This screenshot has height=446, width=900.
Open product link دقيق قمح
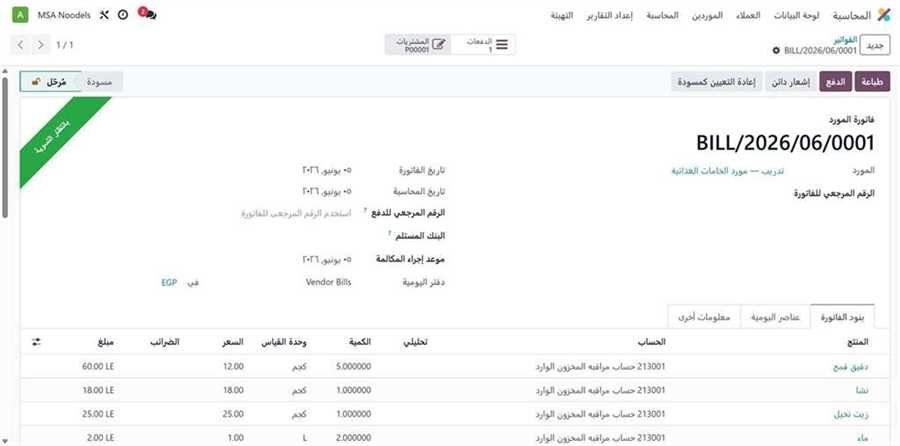pyautogui.click(x=851, y=366)
